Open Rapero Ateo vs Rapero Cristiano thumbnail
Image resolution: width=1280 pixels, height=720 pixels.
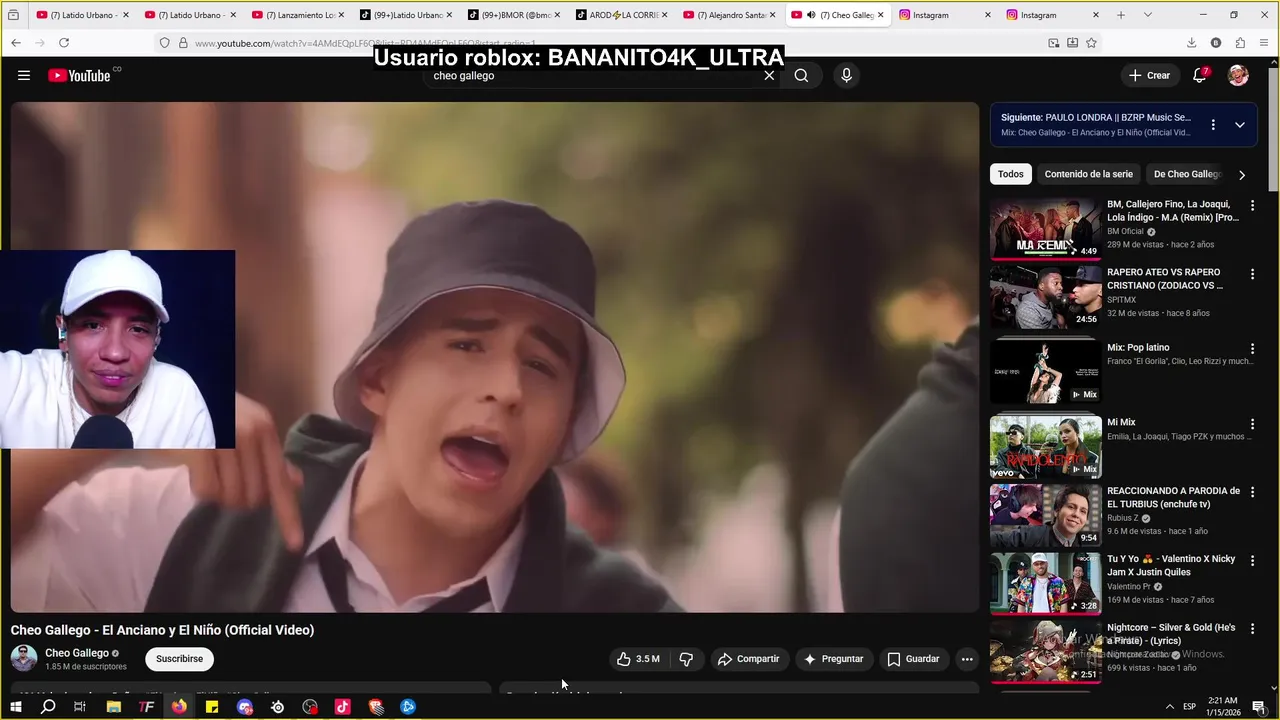pos(1045,297)
